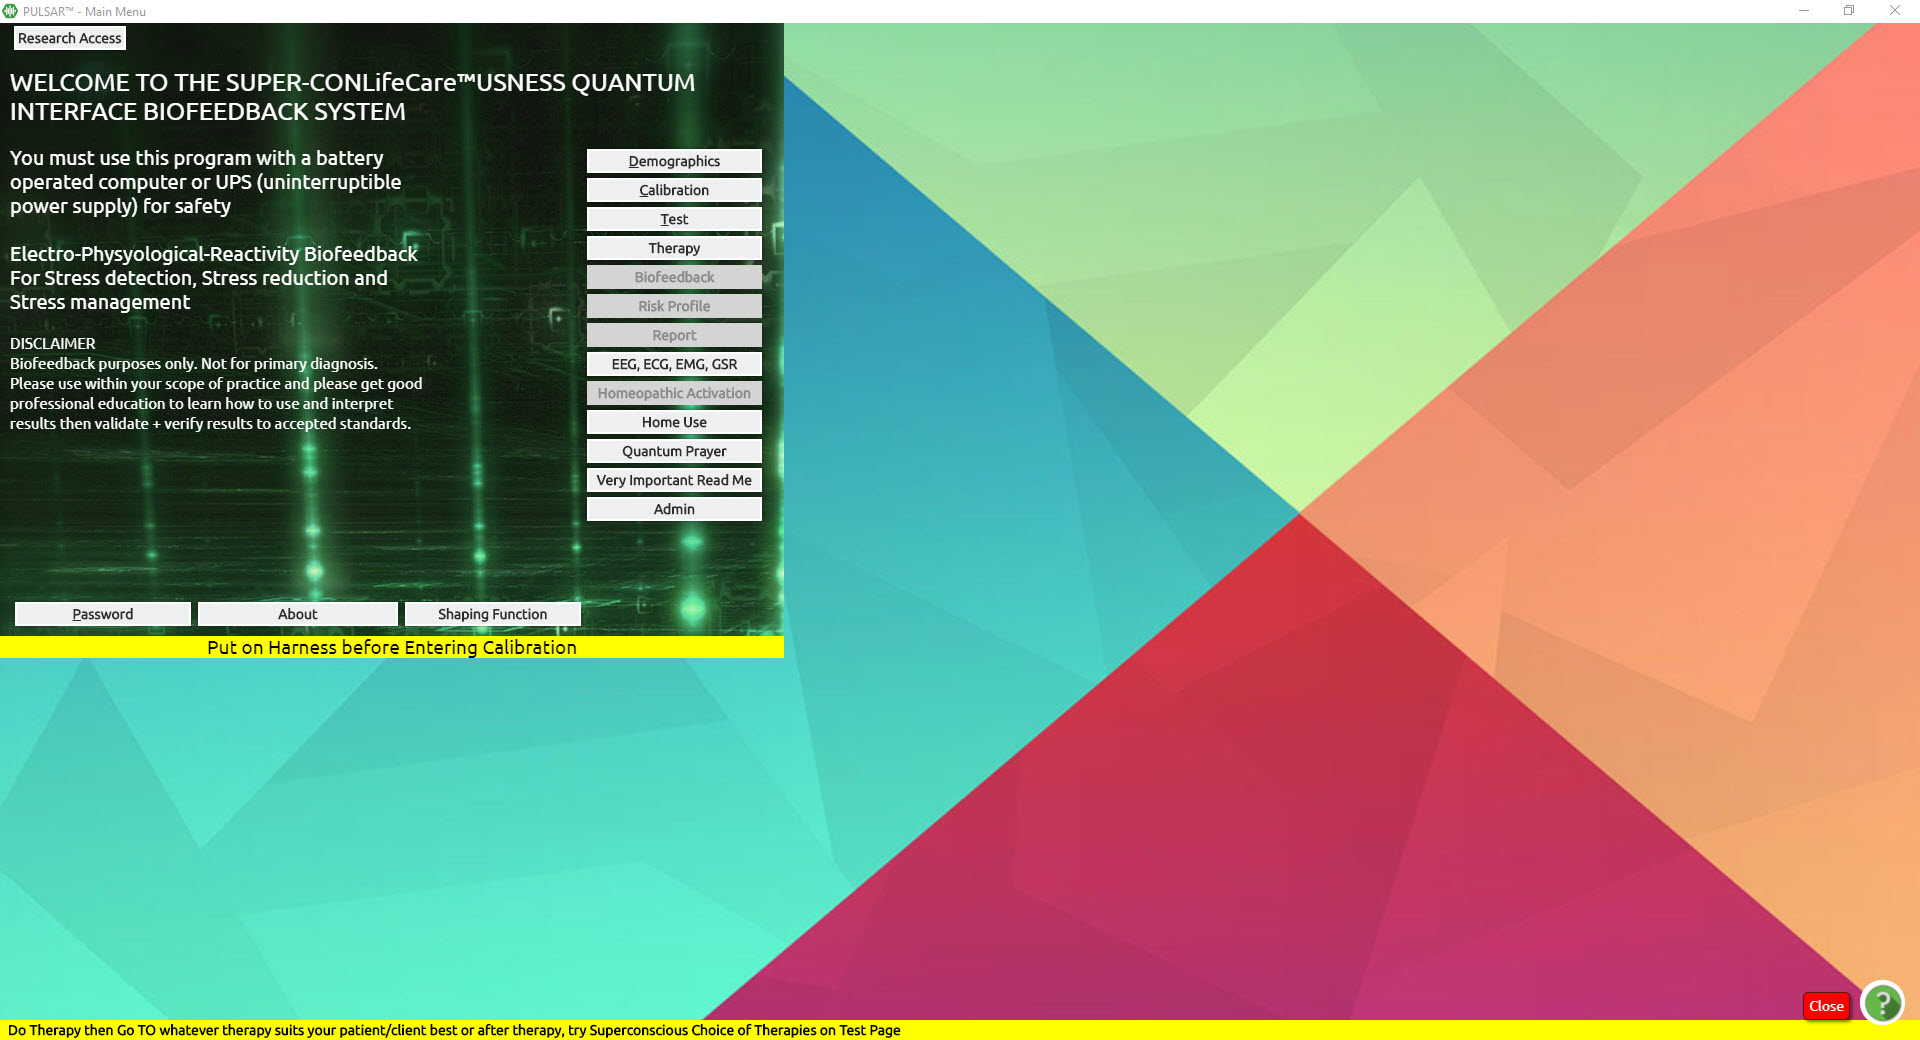
Task: Click the Calibration button
Action: tap(674, 190)
